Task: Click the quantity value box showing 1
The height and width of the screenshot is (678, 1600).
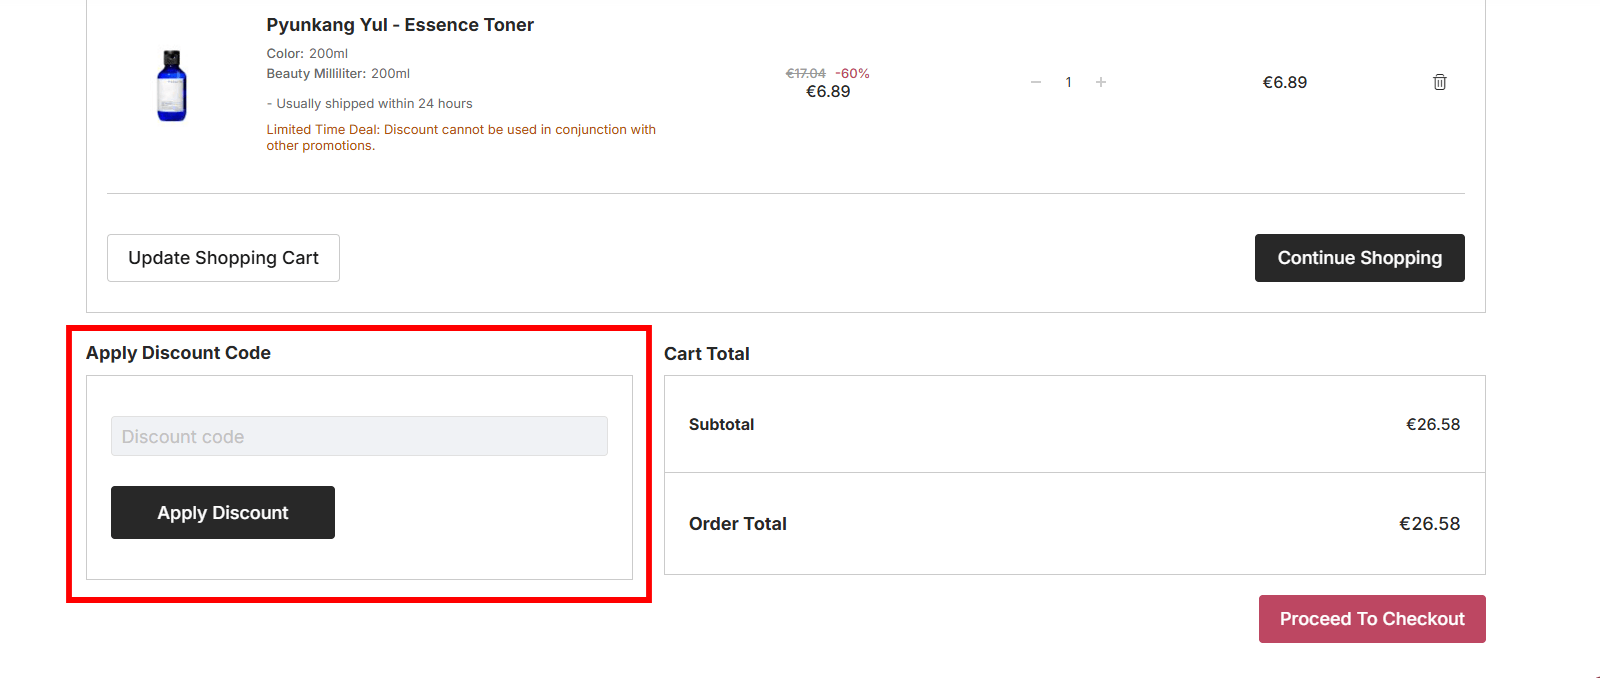Action: [1068, 82]
